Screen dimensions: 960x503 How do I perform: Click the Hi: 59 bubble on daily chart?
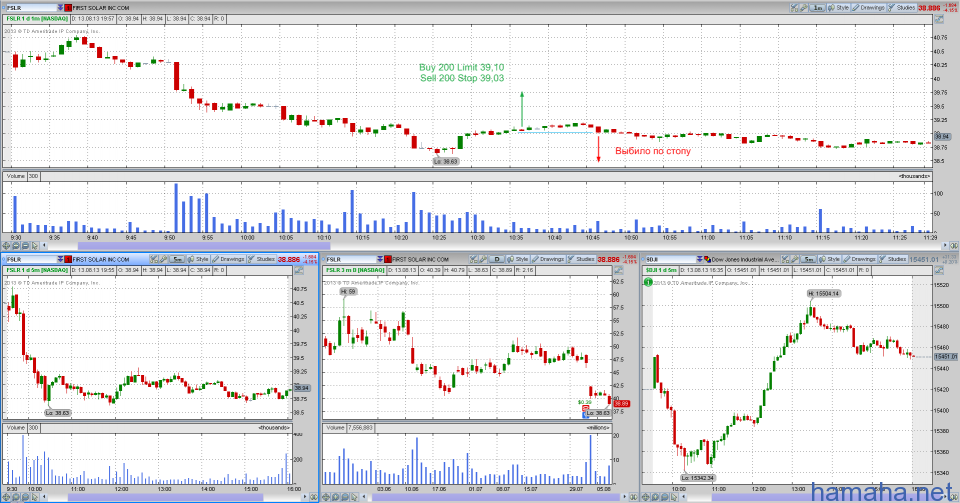[x=348, y=292]
